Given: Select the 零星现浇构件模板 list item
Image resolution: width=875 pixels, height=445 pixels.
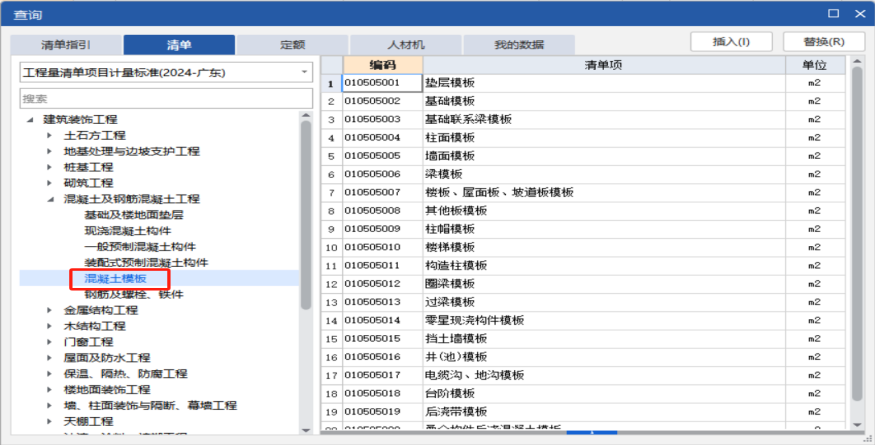Looking at the screenshot, I should [x=474, y=320].
